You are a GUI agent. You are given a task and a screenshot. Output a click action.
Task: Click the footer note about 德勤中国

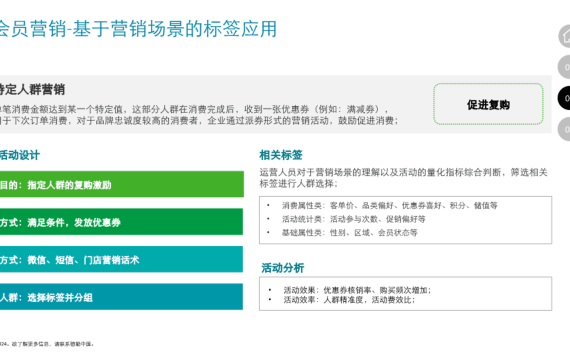point(47,344)
